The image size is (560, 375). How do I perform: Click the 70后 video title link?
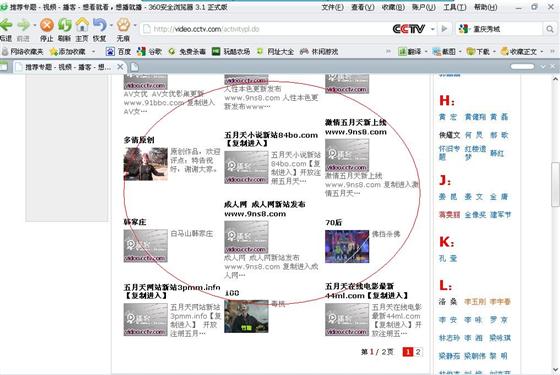tap(334, 222)
